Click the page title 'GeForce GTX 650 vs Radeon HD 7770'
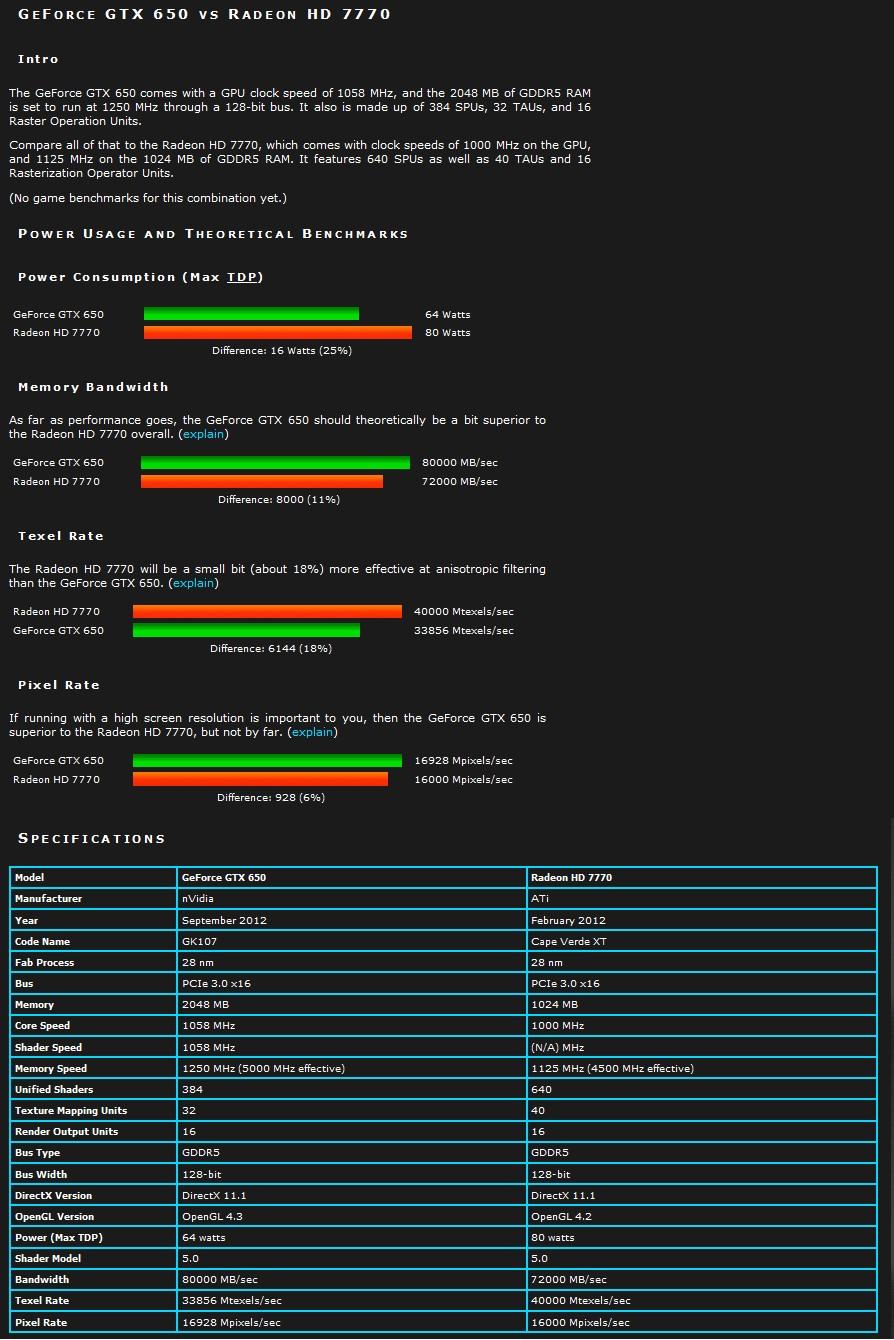Viewport: 894px width, 1340px height. coord(205,15)
